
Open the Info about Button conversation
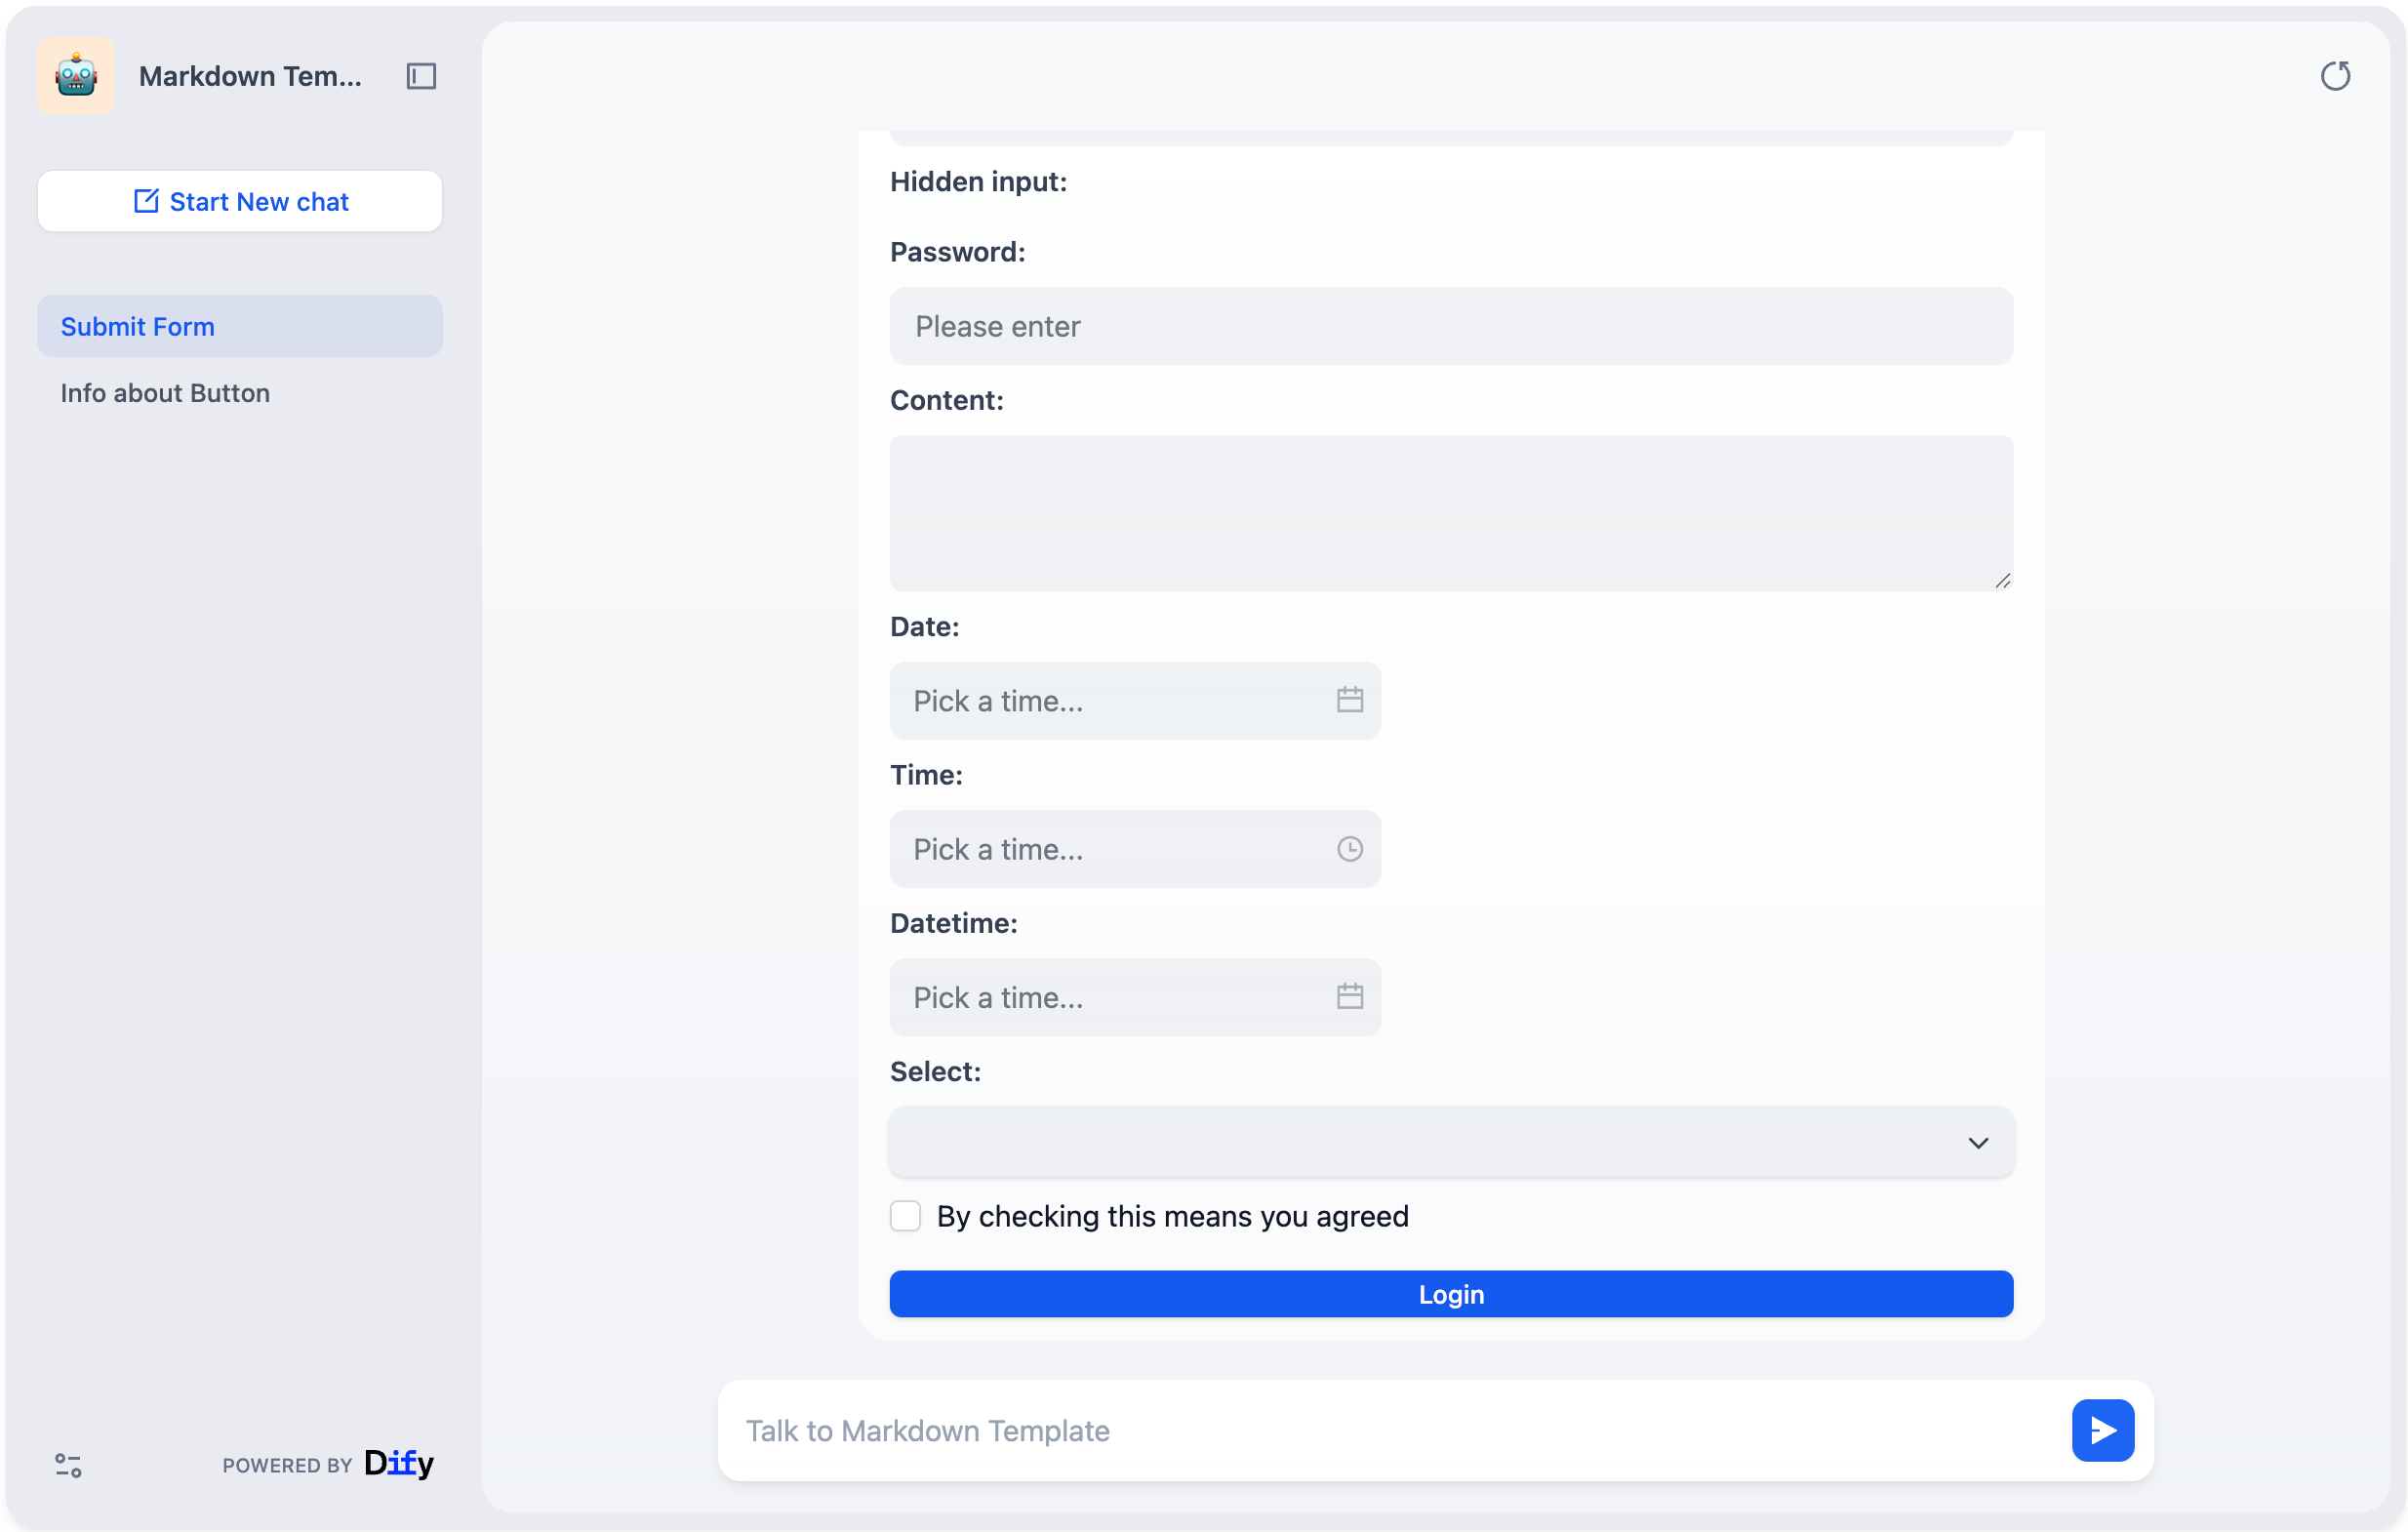tap(165, 393)
